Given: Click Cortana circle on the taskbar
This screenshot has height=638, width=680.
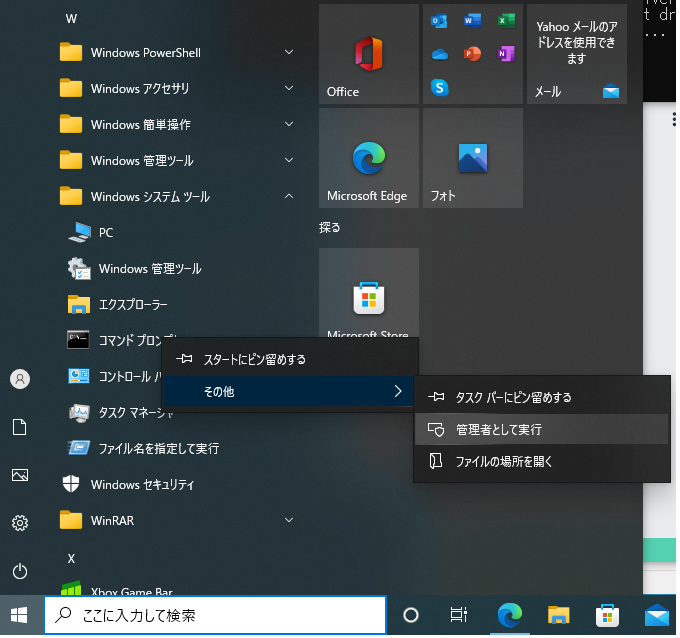Looking at the screenshot, I should point(410,615).
